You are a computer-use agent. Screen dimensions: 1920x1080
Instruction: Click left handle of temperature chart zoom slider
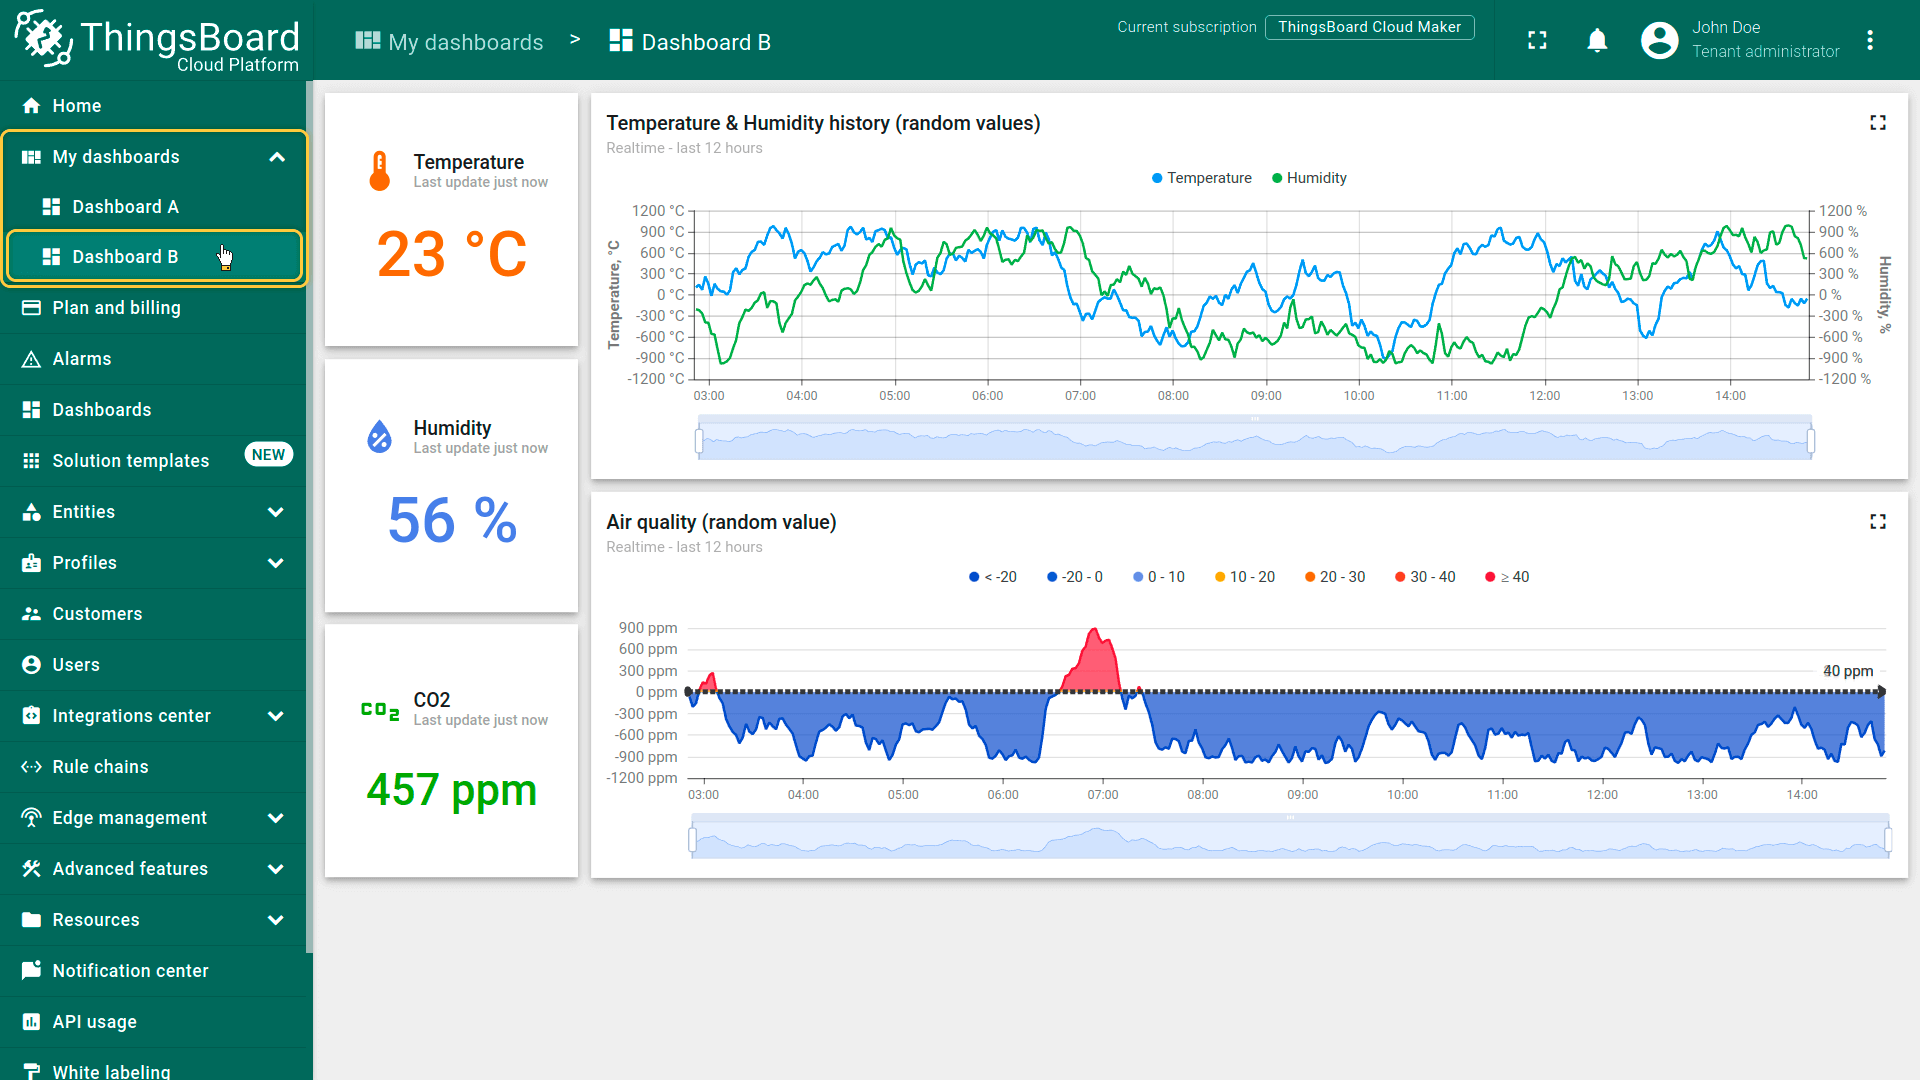[x=699, y=440]
